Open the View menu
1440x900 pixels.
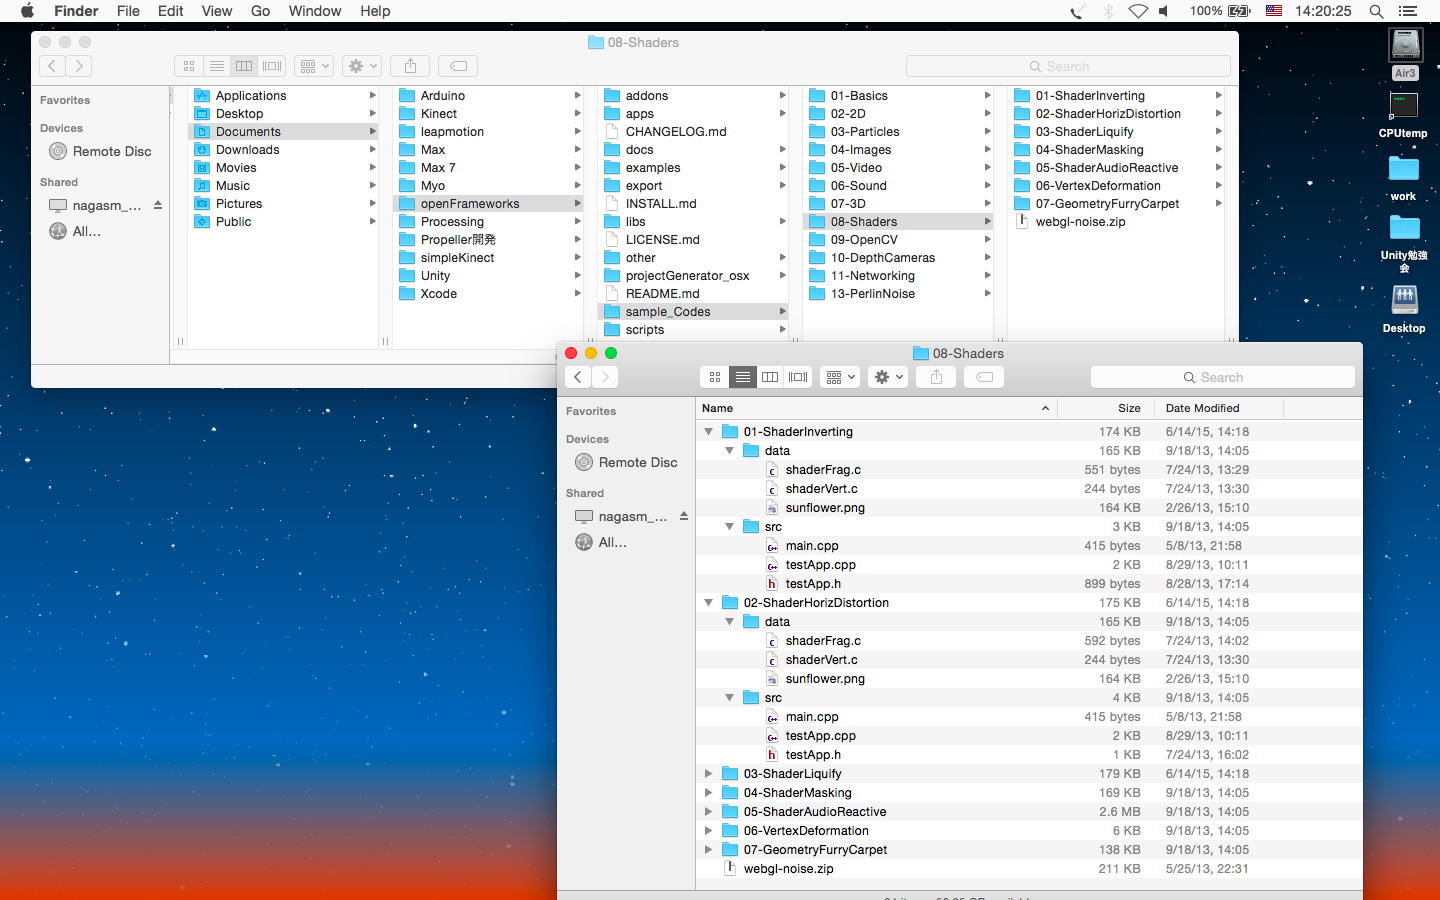tap(216, 11)
